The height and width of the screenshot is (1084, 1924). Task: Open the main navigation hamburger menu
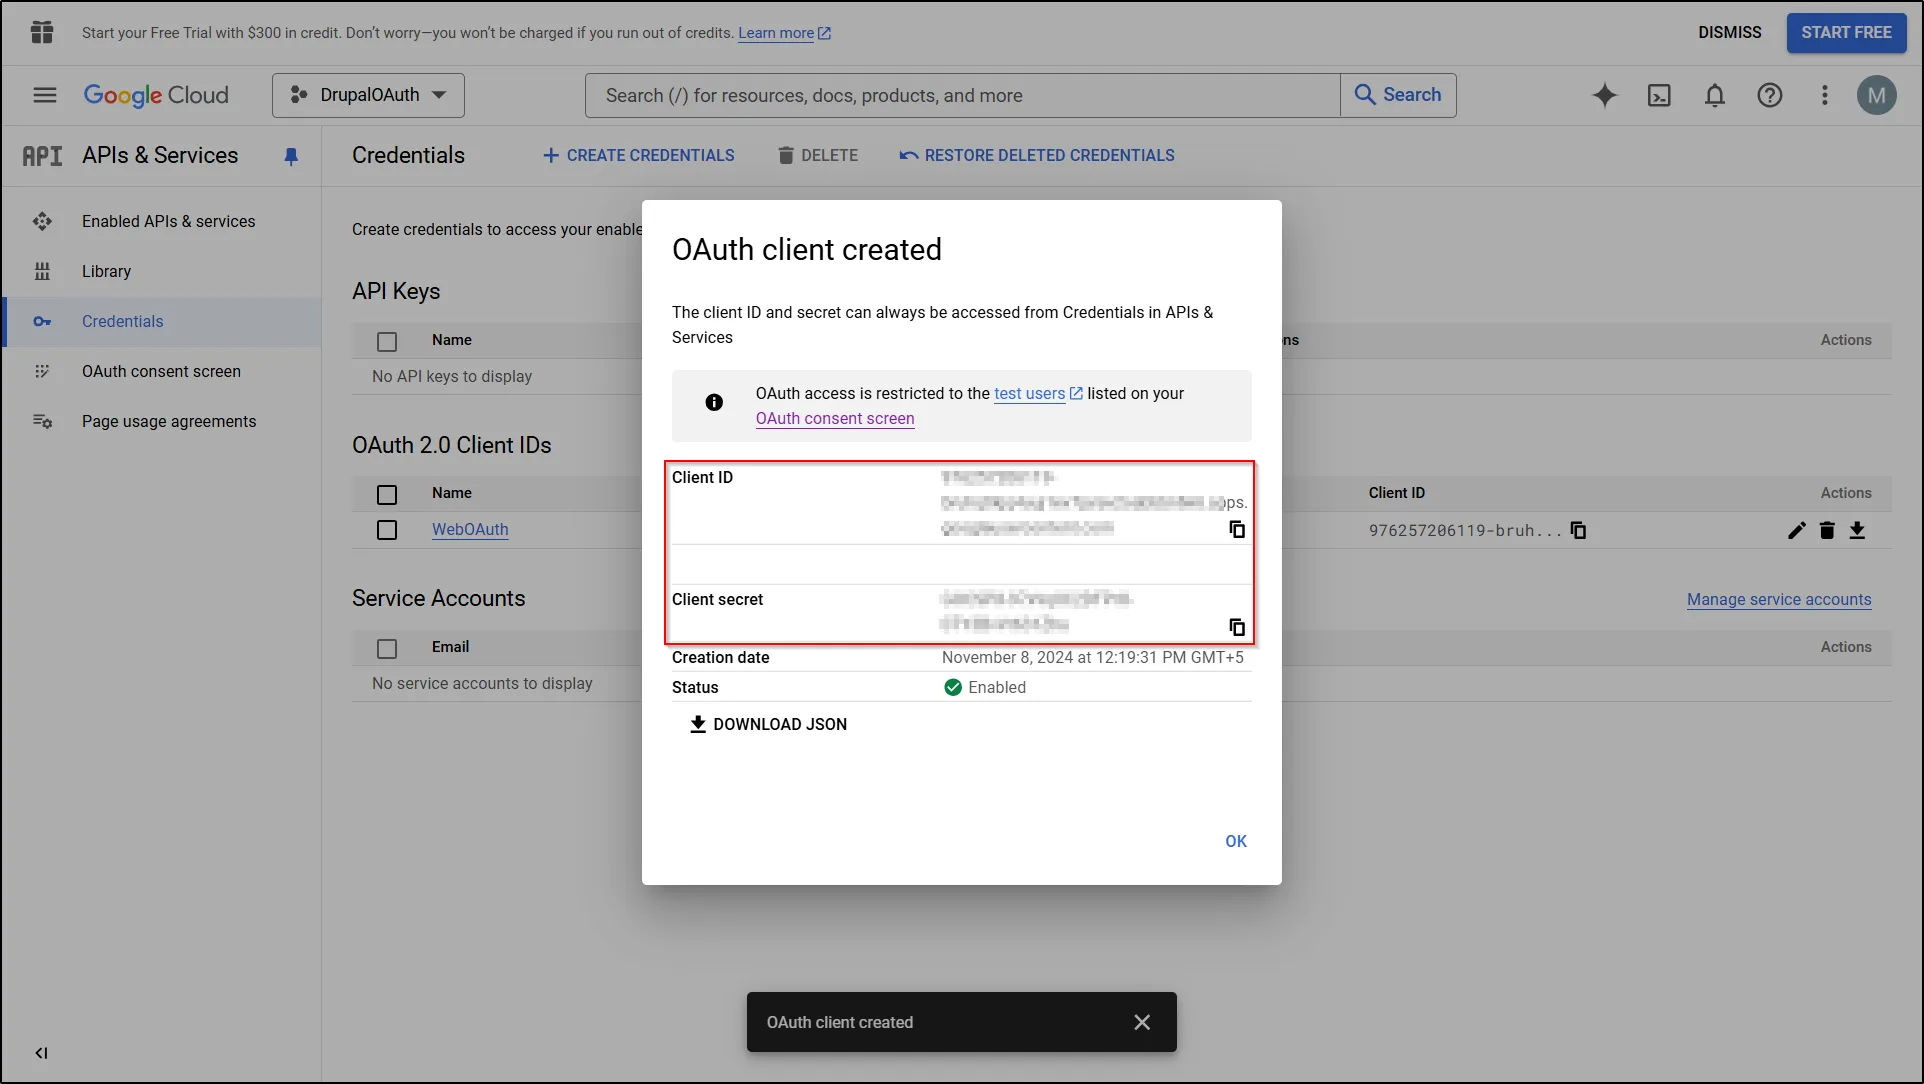point(45,95)
